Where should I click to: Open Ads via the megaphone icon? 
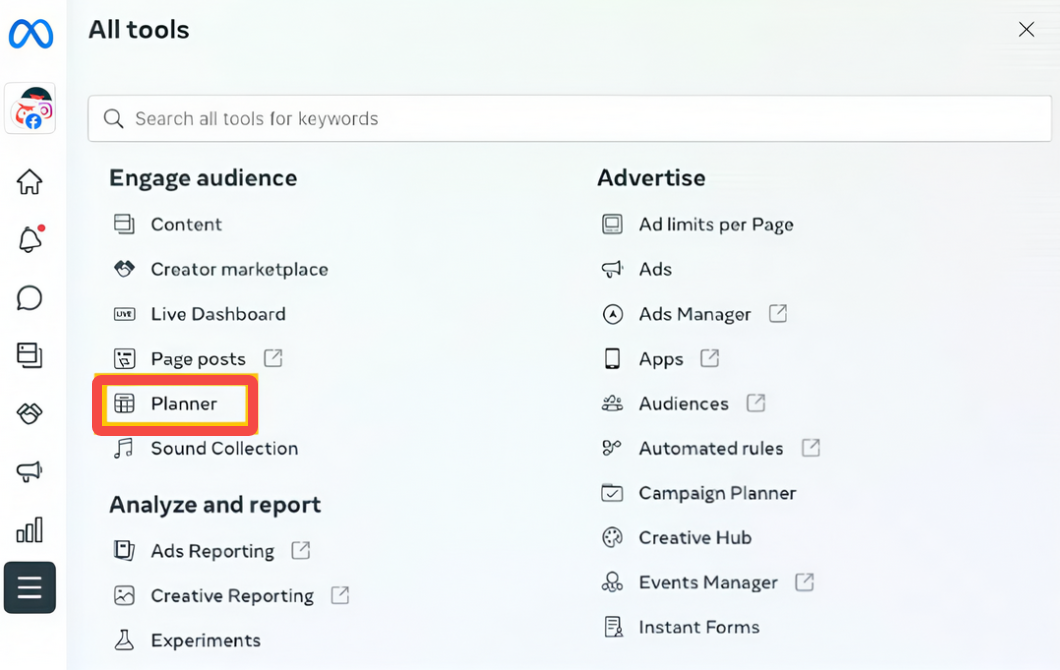pos(29,472)
